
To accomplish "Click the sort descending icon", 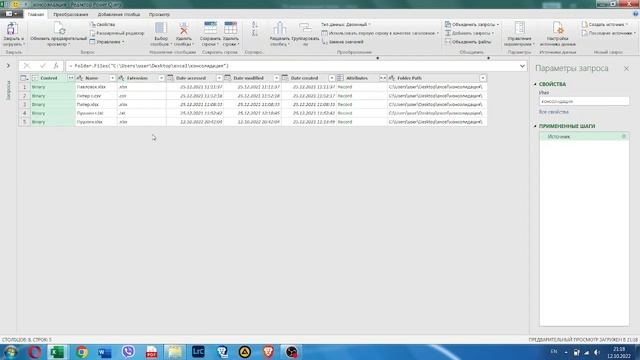I will click(255, 33).
